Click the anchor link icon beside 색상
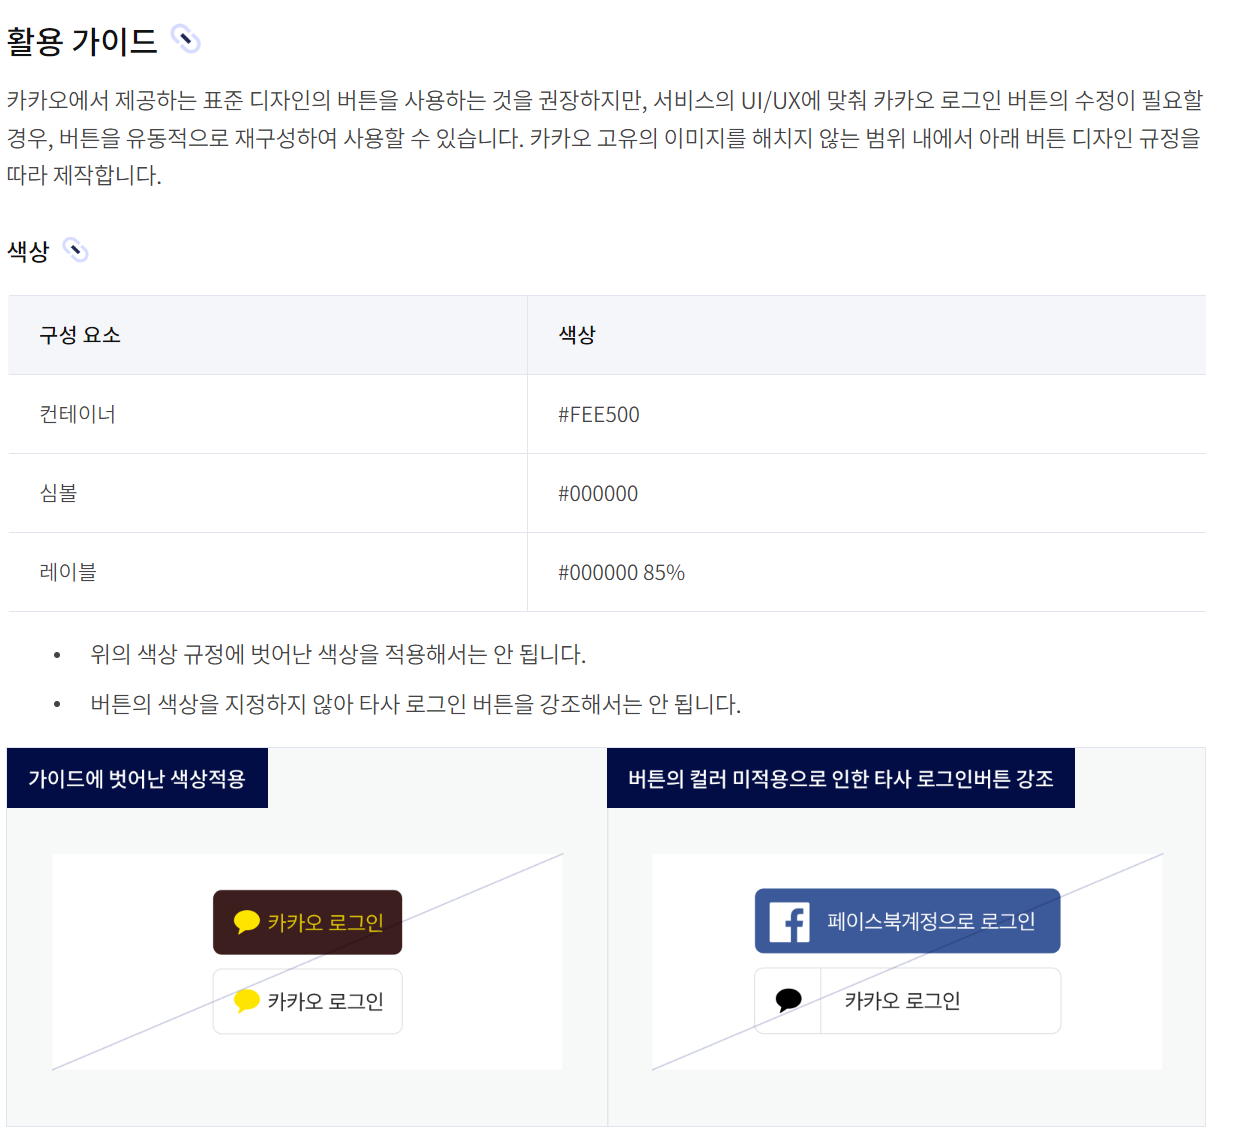This screenshot has height=1141, width=1240. tap(76, 250)
